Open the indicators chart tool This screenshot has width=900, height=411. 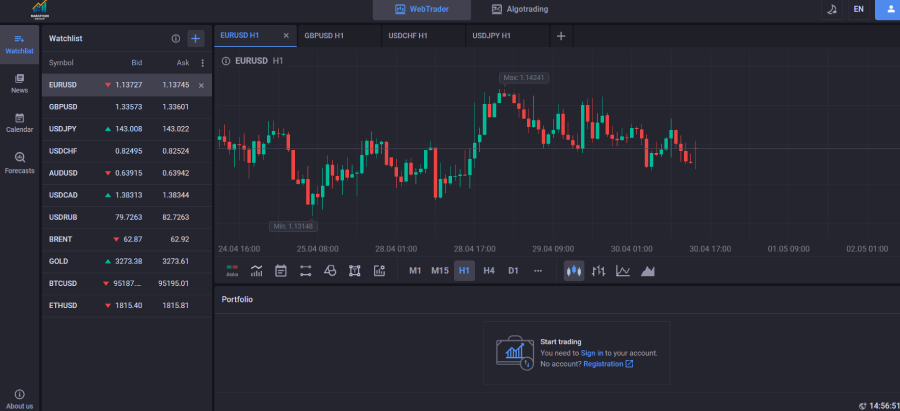point(257,270)
